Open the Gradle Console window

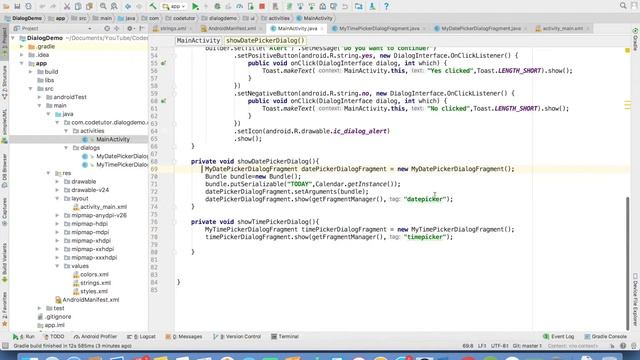coord(605,337)
